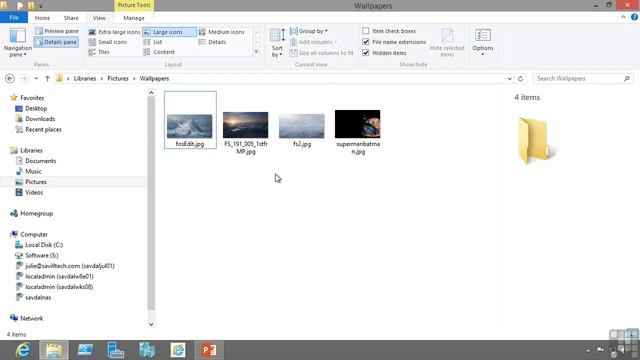The width and height of the screenshot is (640, 360).
Task: Open the Group by dropdown
Action: tap(309, 31)
